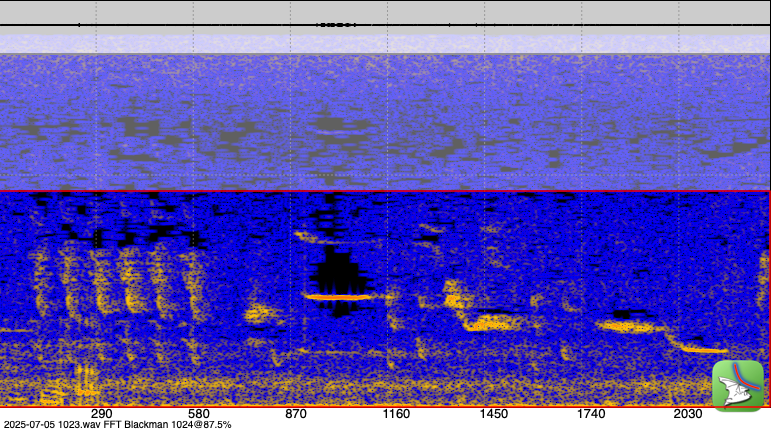Click the pale lavender band under the waveform
The height and width of the screenshot is (433, 771).
pyautogui.click(x=385, y=44)
